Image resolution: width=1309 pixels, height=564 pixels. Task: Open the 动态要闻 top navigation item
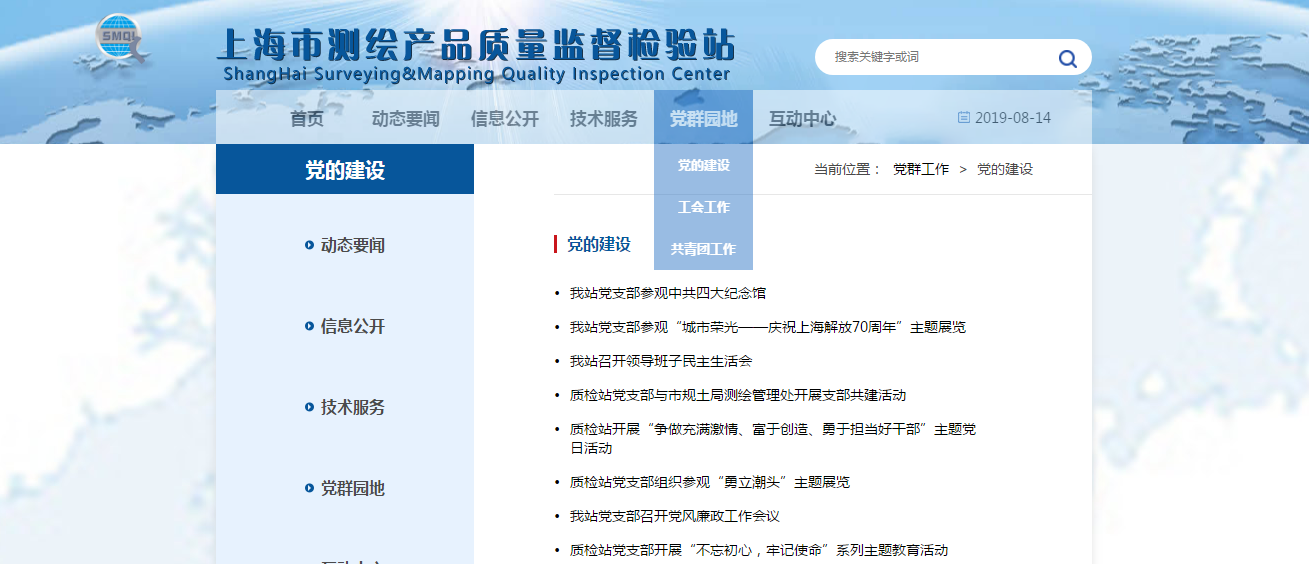coord(405,119)
